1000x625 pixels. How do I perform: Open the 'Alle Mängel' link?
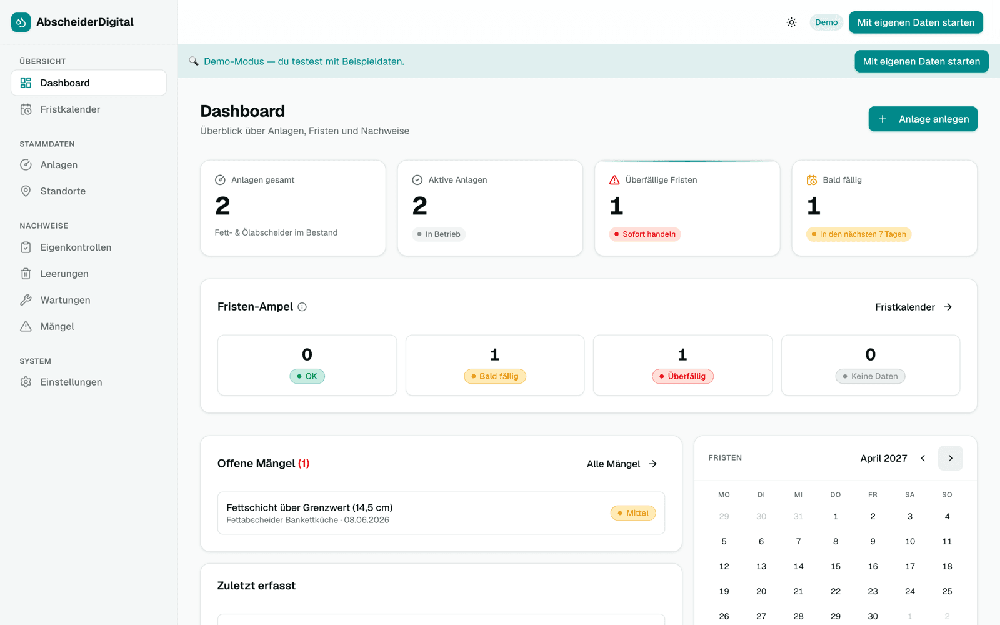pyautogui.click(x=622, y=464)
